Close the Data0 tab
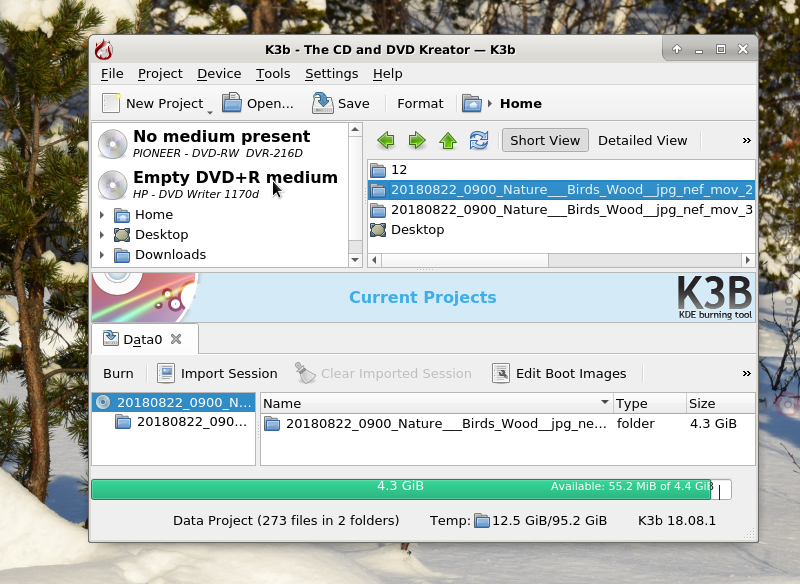The image size is (800, 584). (176, 339)
